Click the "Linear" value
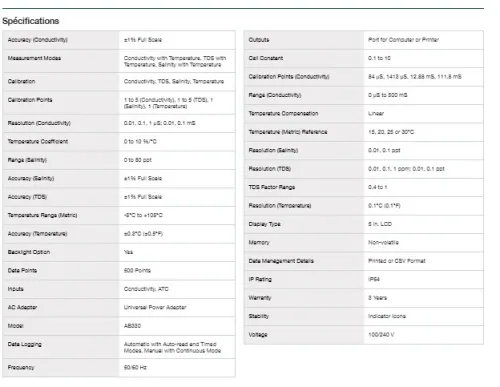Viewport: 500px width, 387px height. pos(376,114)
